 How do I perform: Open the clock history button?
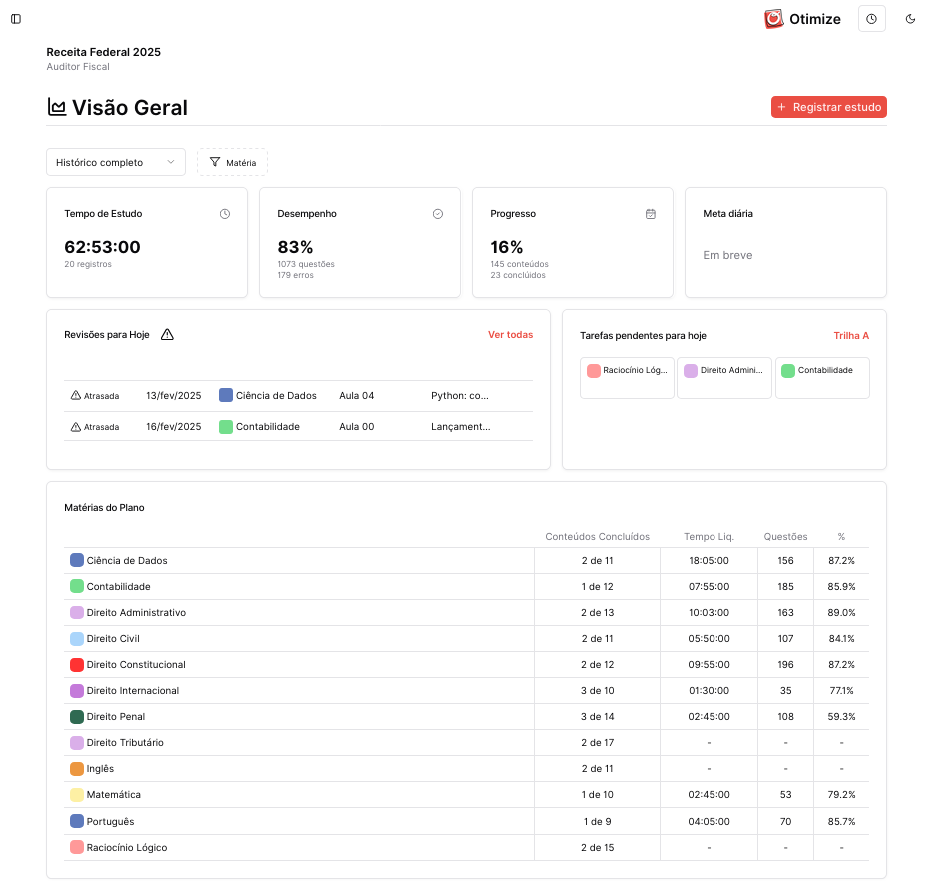pos(871,19)
